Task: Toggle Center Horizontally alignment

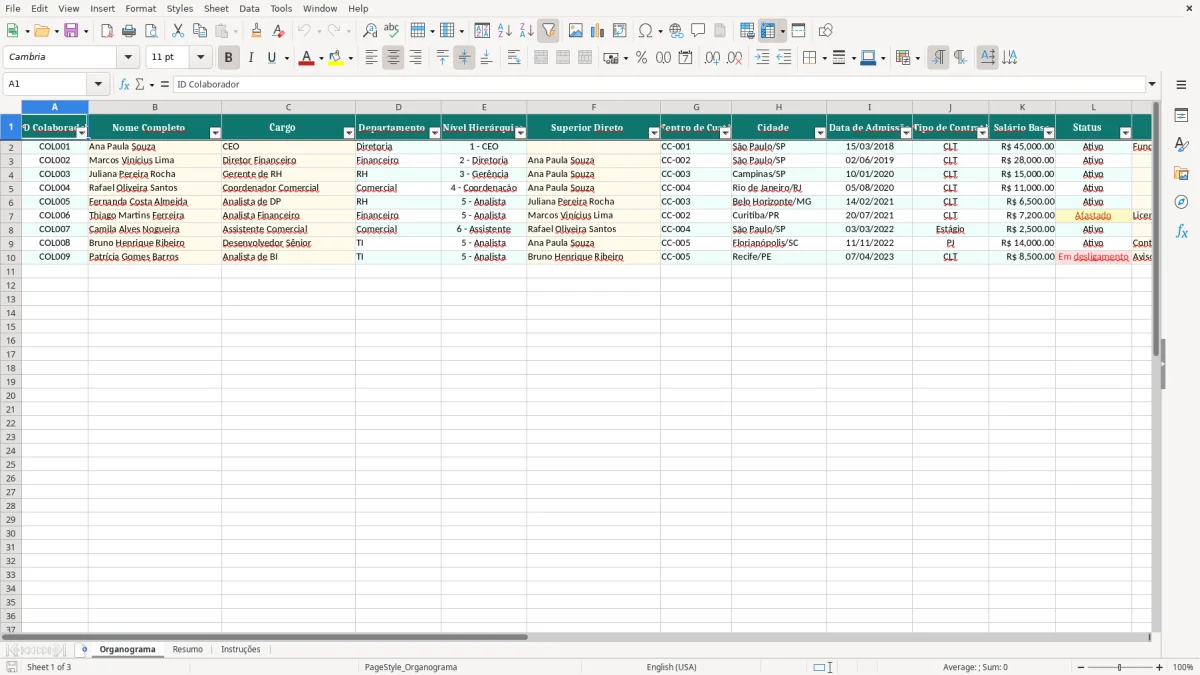Action: [393, 58]
